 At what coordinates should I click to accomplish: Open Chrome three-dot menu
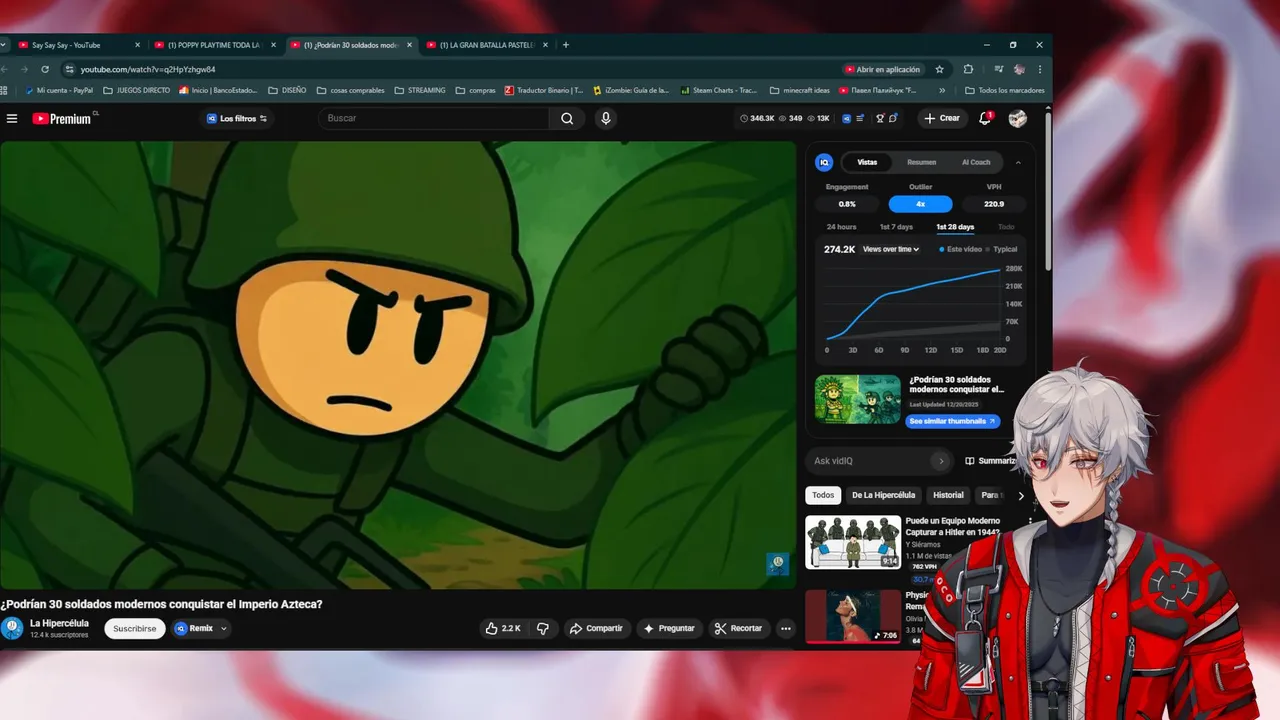(x=1040, y=69)
